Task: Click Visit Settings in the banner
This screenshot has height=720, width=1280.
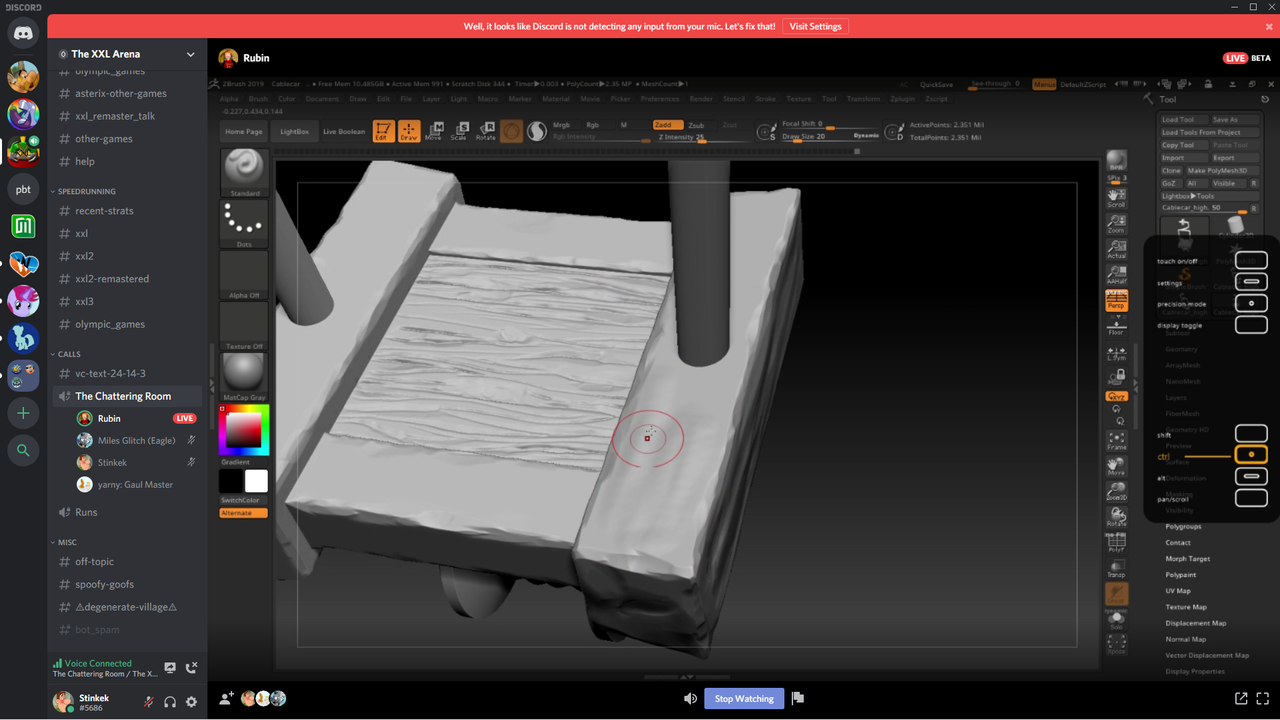Action: [815, 26]
